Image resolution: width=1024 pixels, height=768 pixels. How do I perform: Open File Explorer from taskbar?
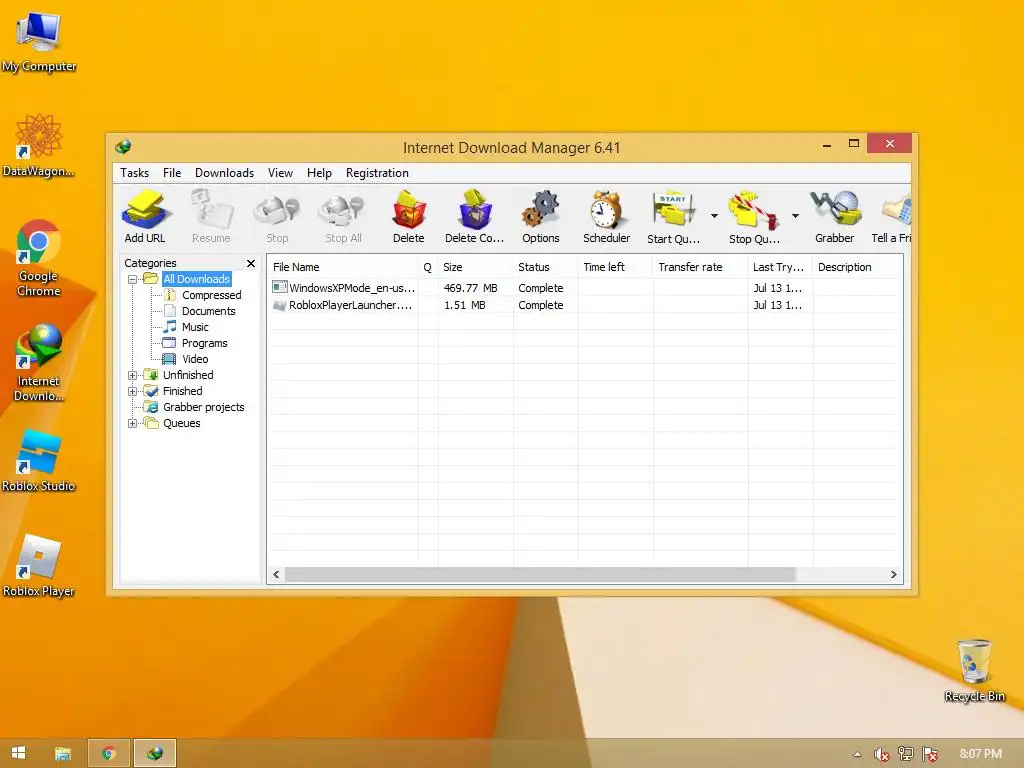pos(63,753)
